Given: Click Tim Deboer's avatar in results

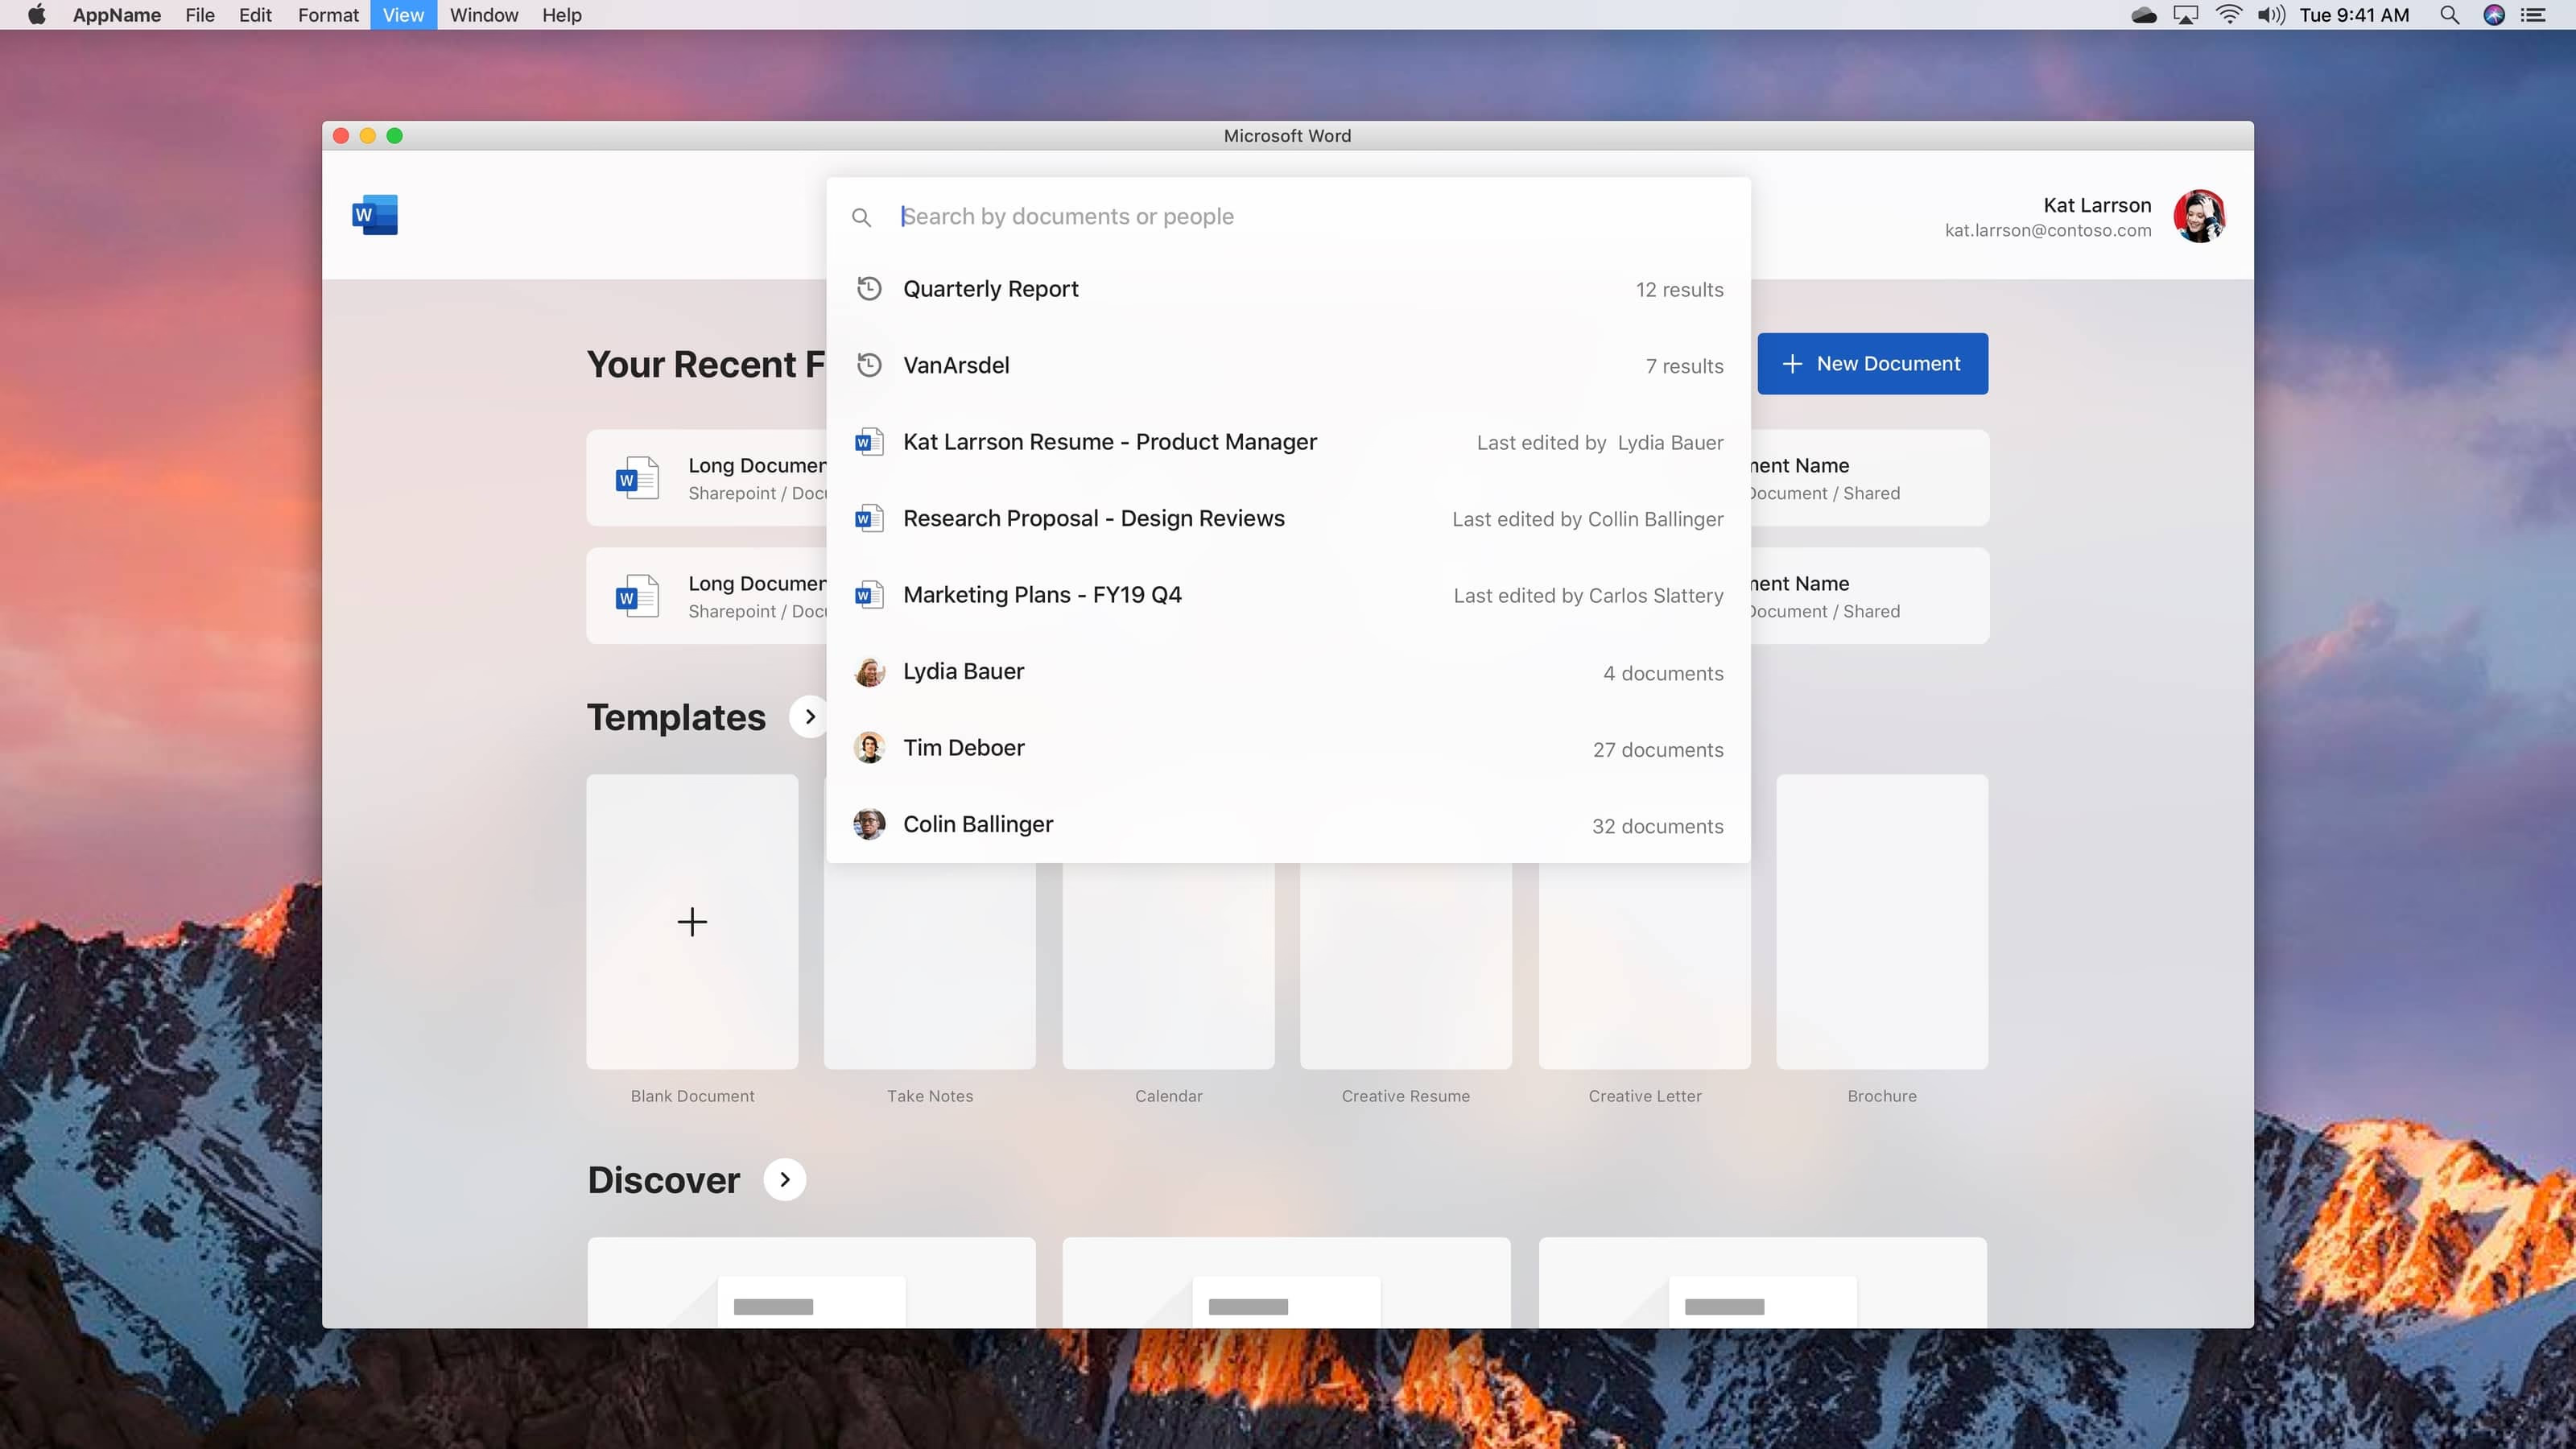Looking at the screenshot, I should 869,748.
